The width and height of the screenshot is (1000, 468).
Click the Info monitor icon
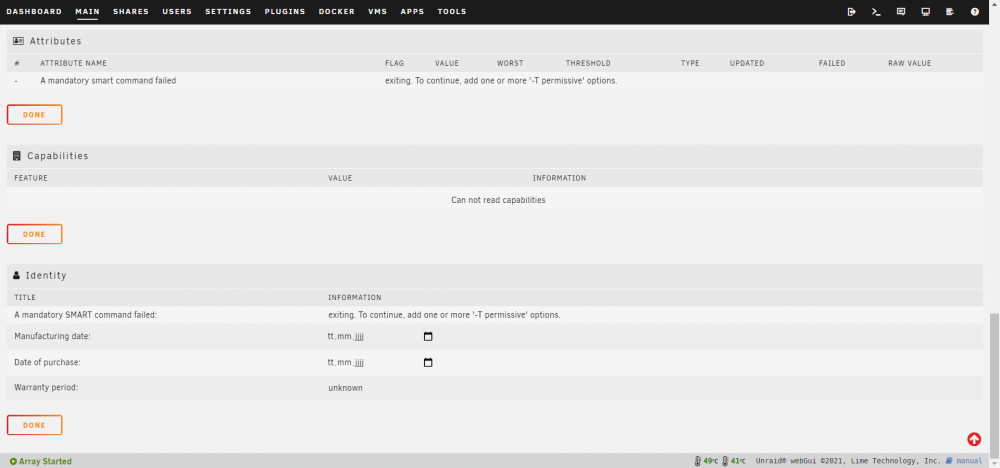point(925,11)
